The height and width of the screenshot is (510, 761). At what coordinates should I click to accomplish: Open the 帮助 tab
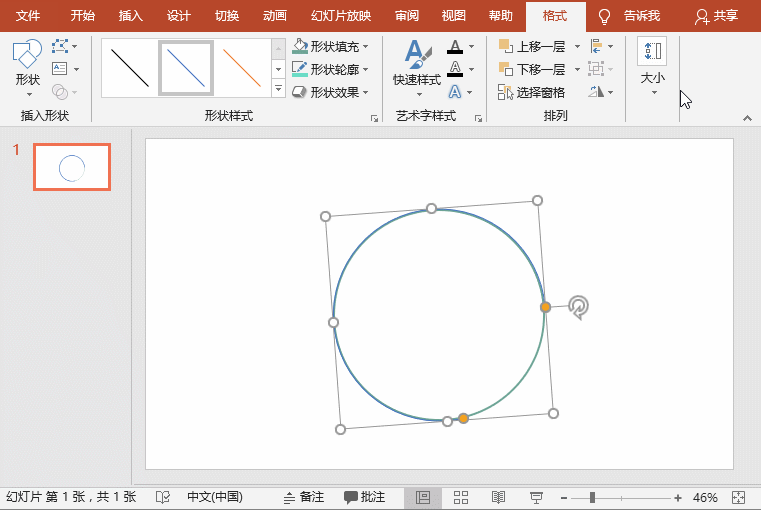[x=500, y=16]
